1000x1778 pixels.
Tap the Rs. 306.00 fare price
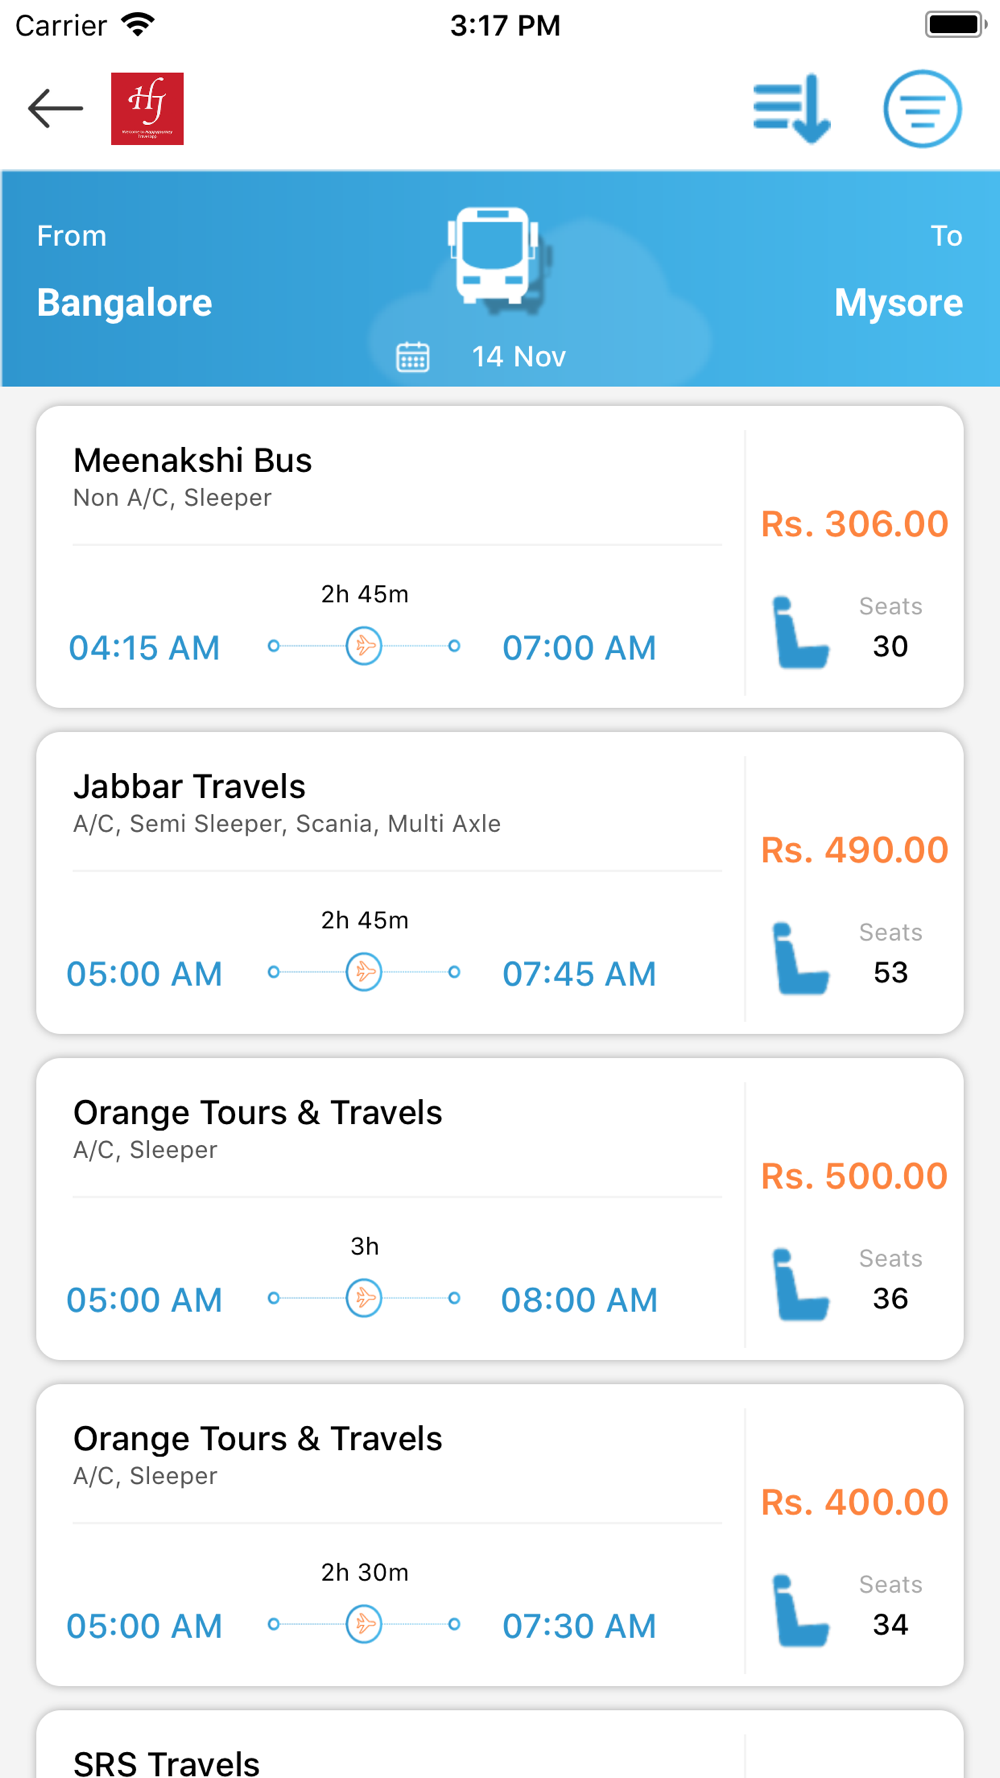[x=854, y=524]
